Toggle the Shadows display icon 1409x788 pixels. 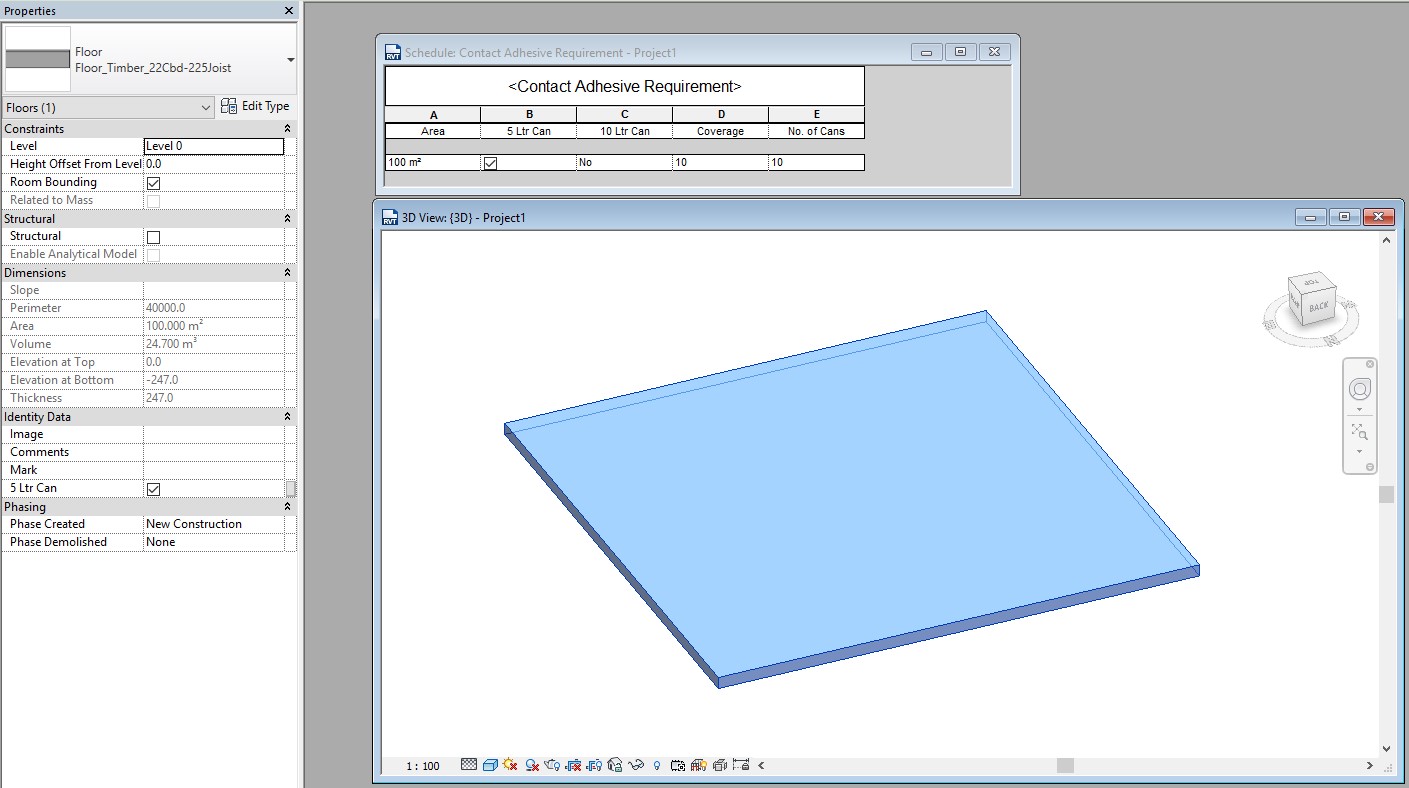pyautogui.click(x=530, y=765)
